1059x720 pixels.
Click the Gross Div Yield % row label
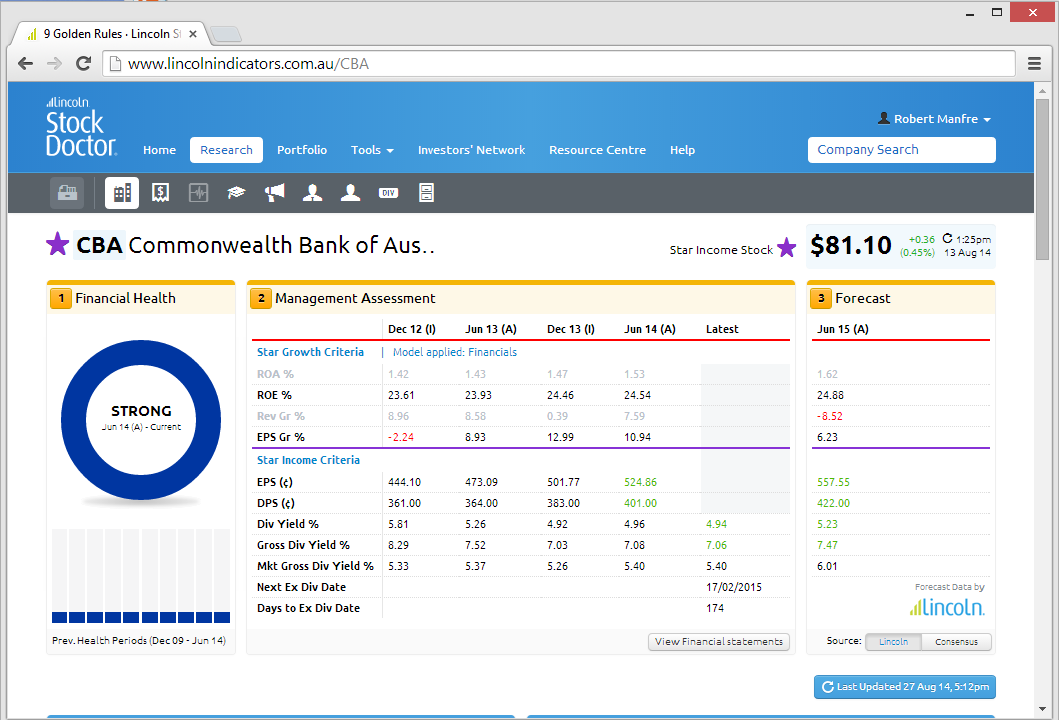point(303,545)
